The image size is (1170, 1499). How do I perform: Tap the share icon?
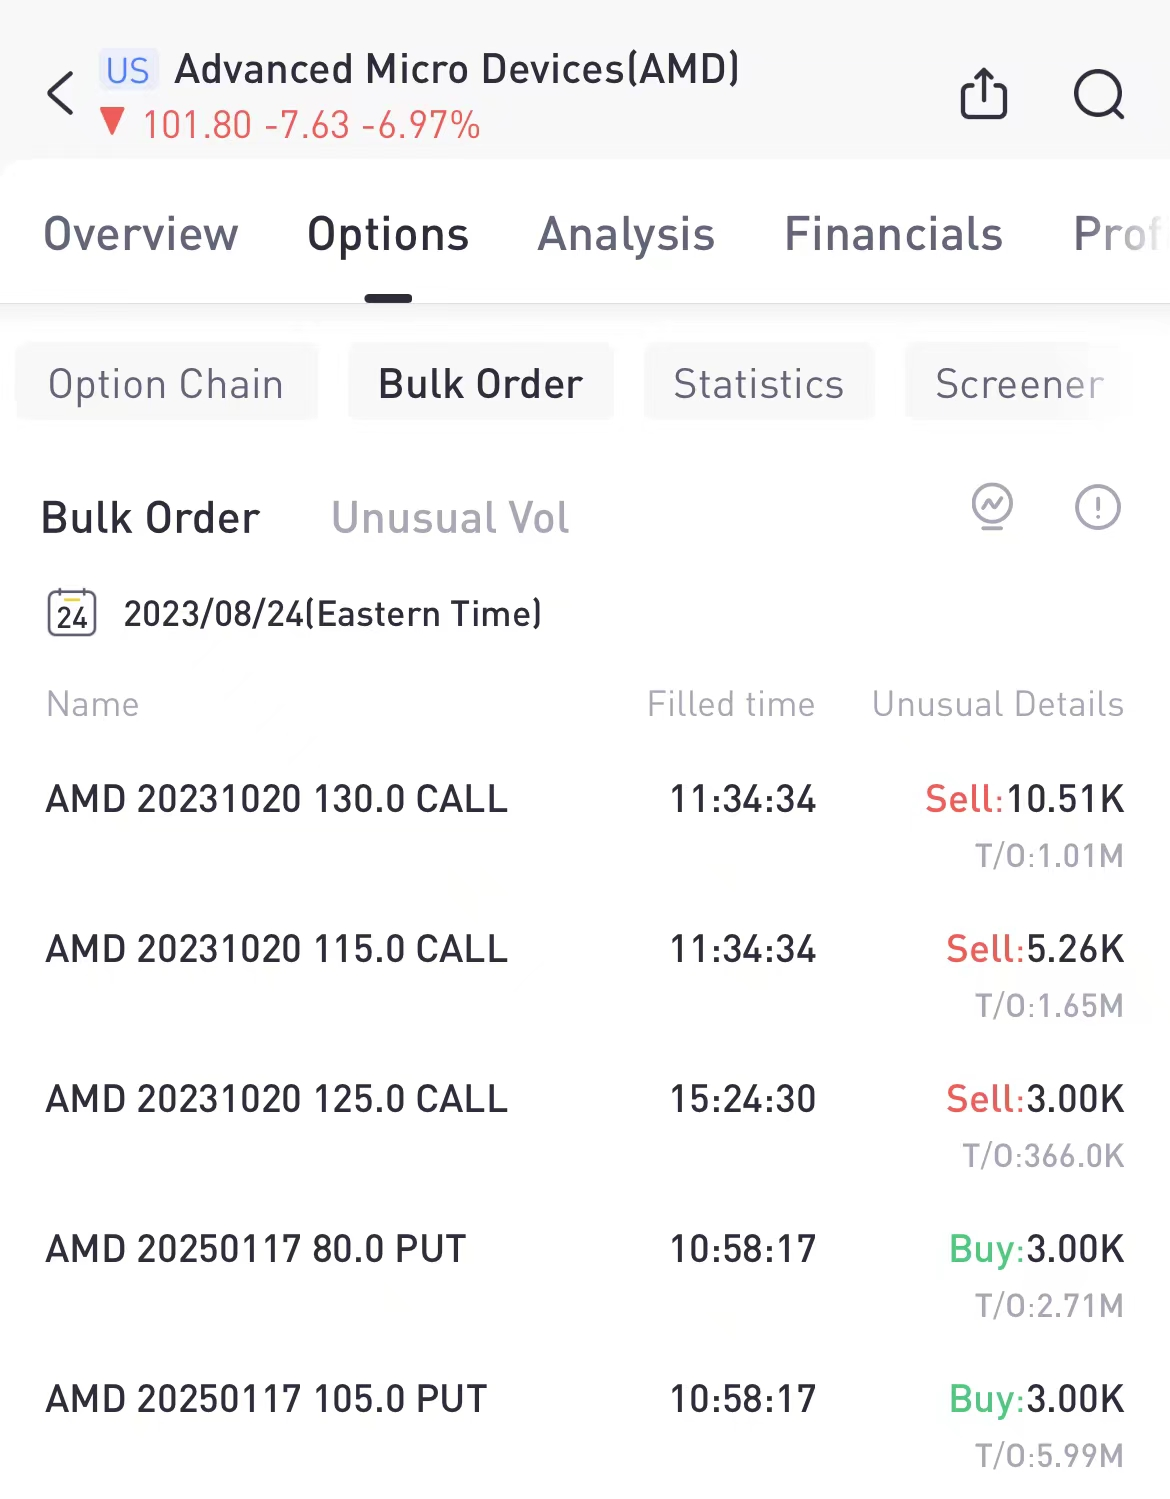983,94
